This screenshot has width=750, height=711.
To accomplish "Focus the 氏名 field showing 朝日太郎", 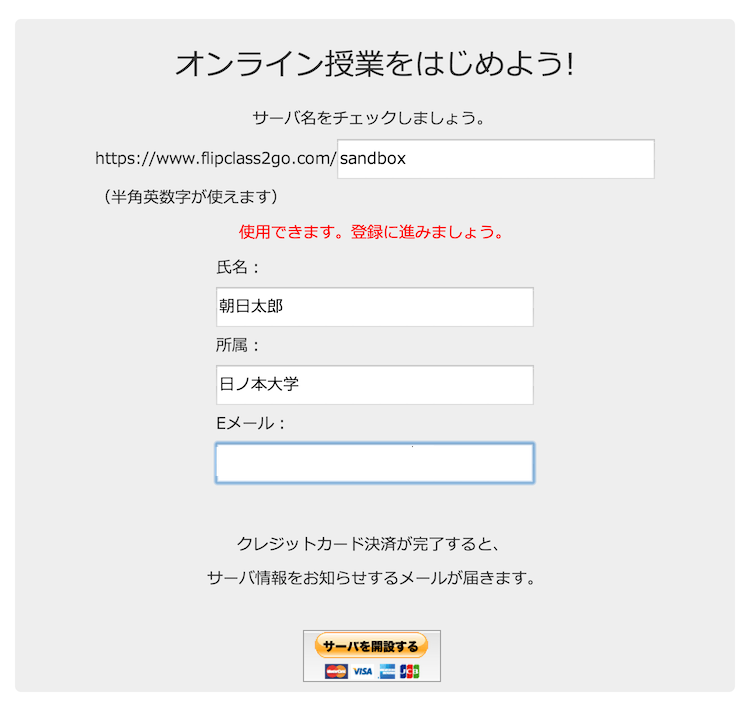I will pos(375,307).
